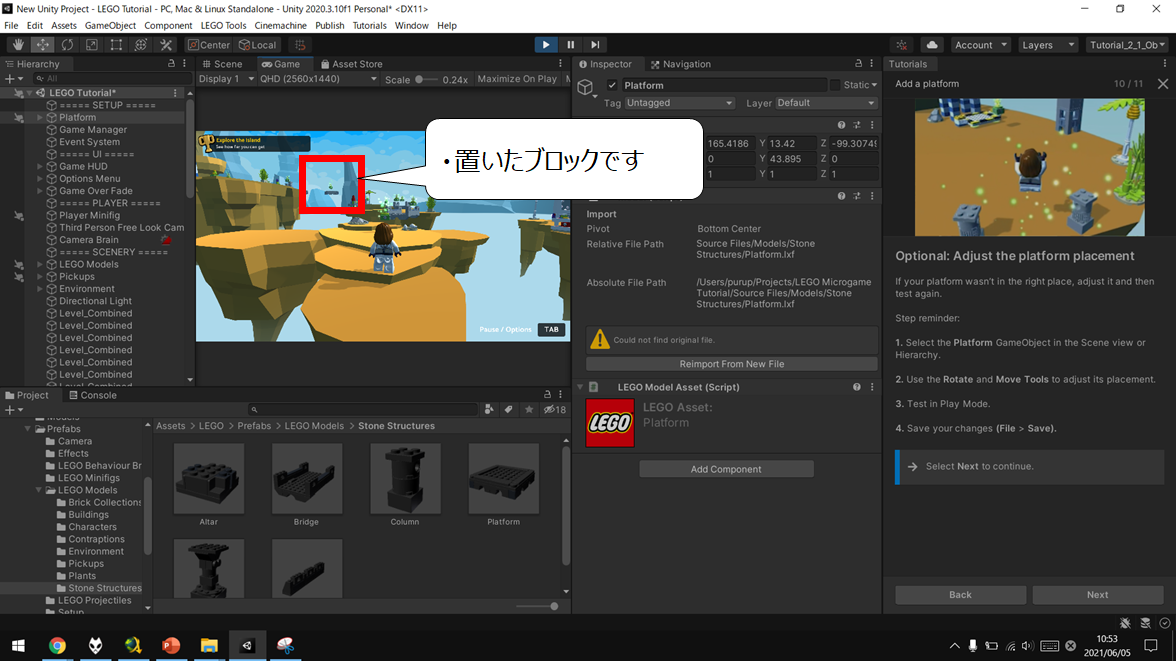Viewport: 1176px width, 661px height.
Task: Toggle favorites star in Project panel
Action: coord(529,410)
